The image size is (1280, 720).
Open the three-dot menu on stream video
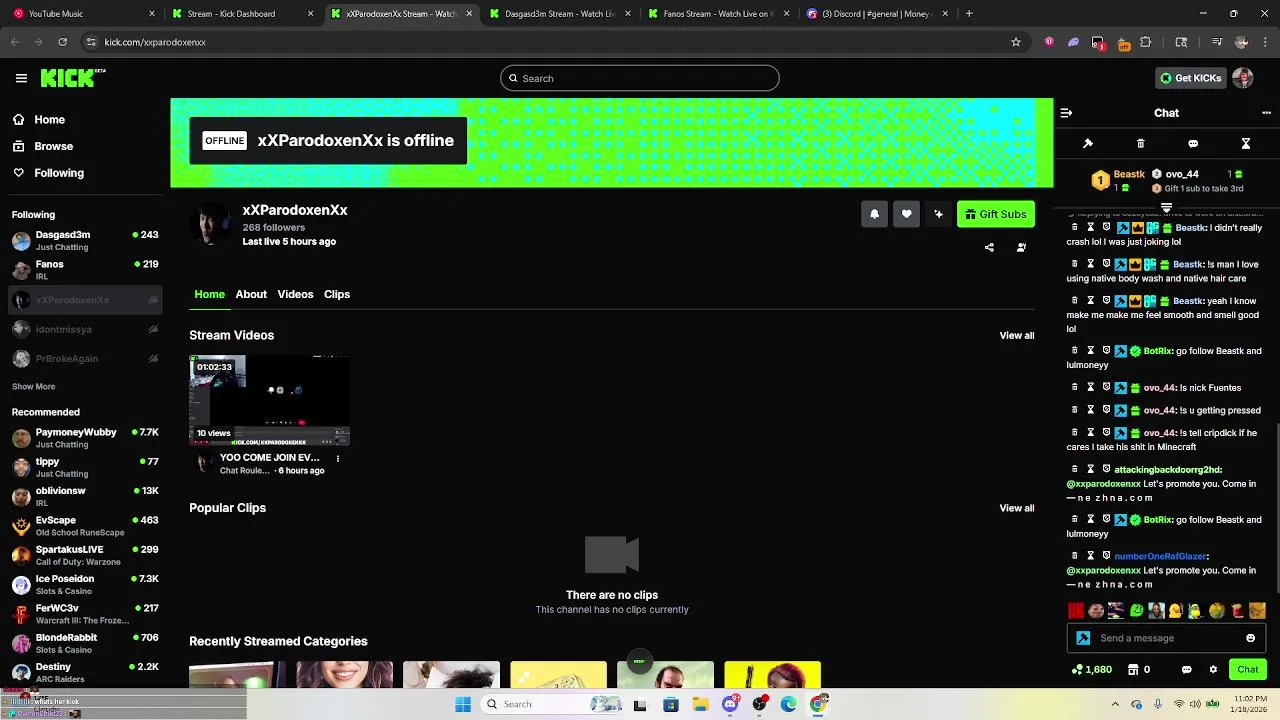click(x=338, y=459)
